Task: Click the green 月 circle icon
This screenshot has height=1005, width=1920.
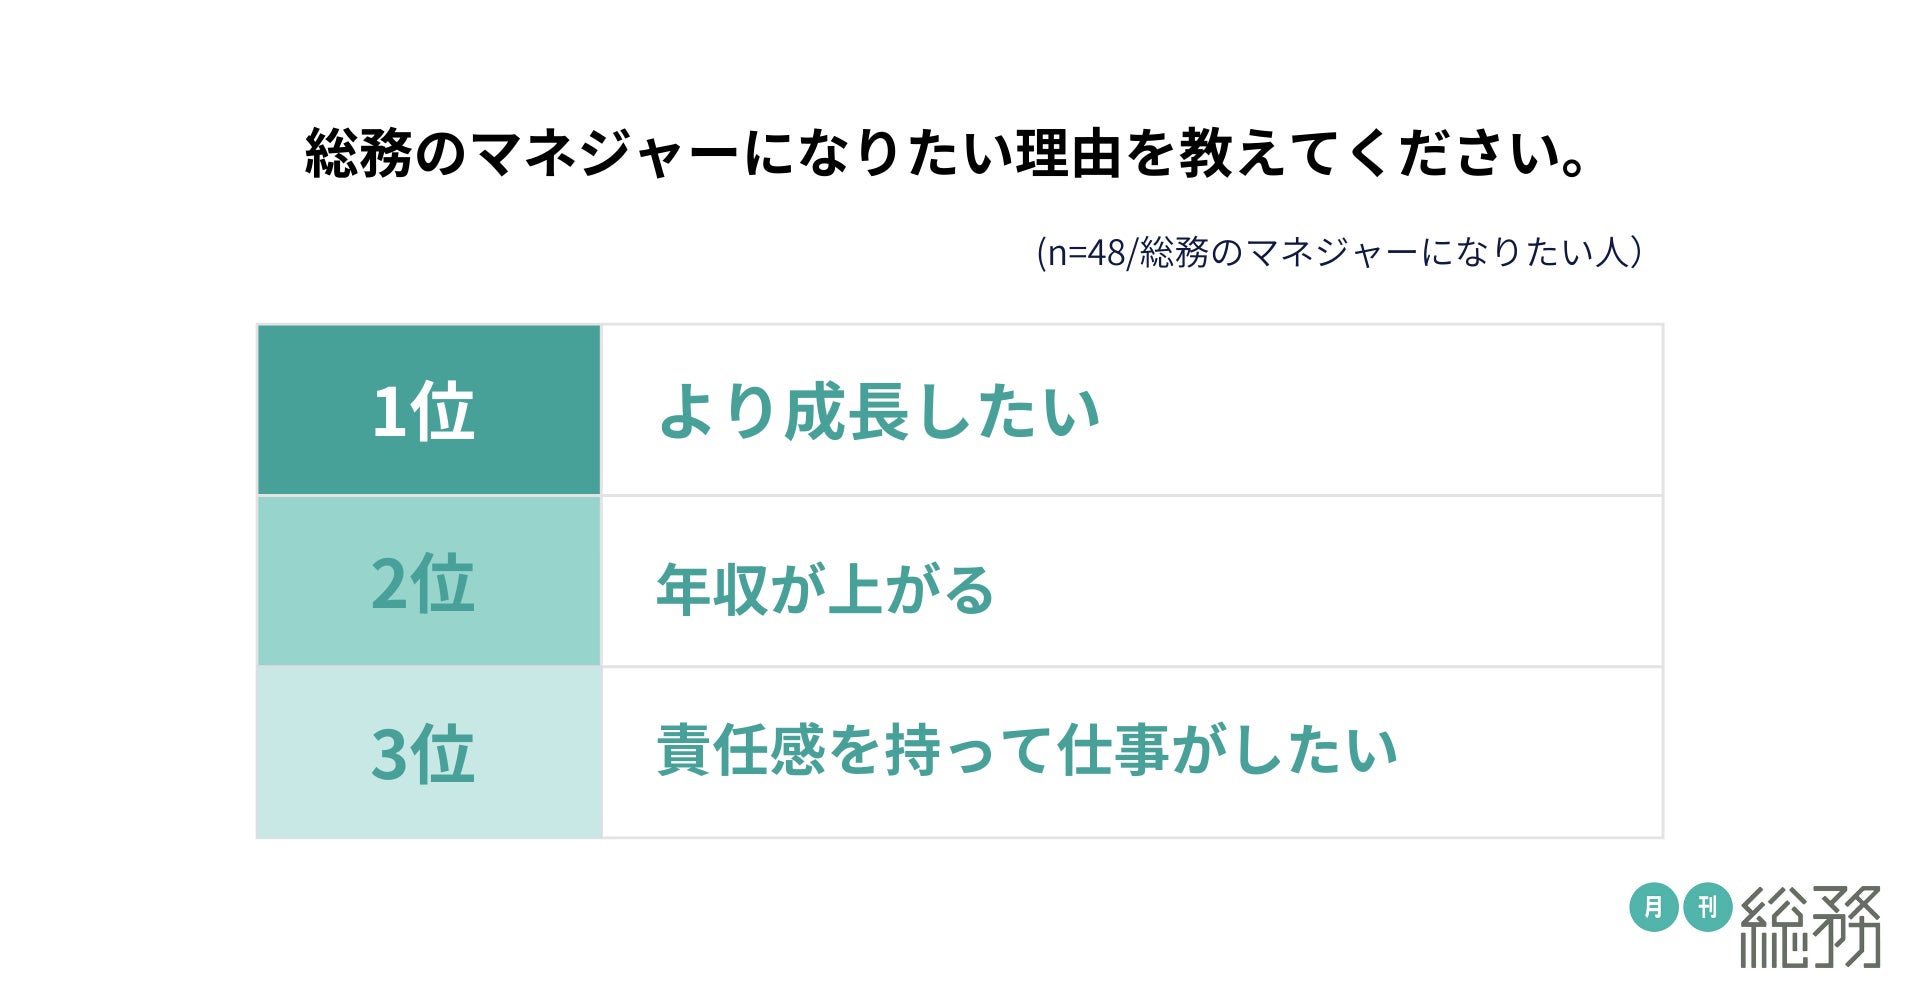Action: pyautogui.click(x=1653, y=907)
